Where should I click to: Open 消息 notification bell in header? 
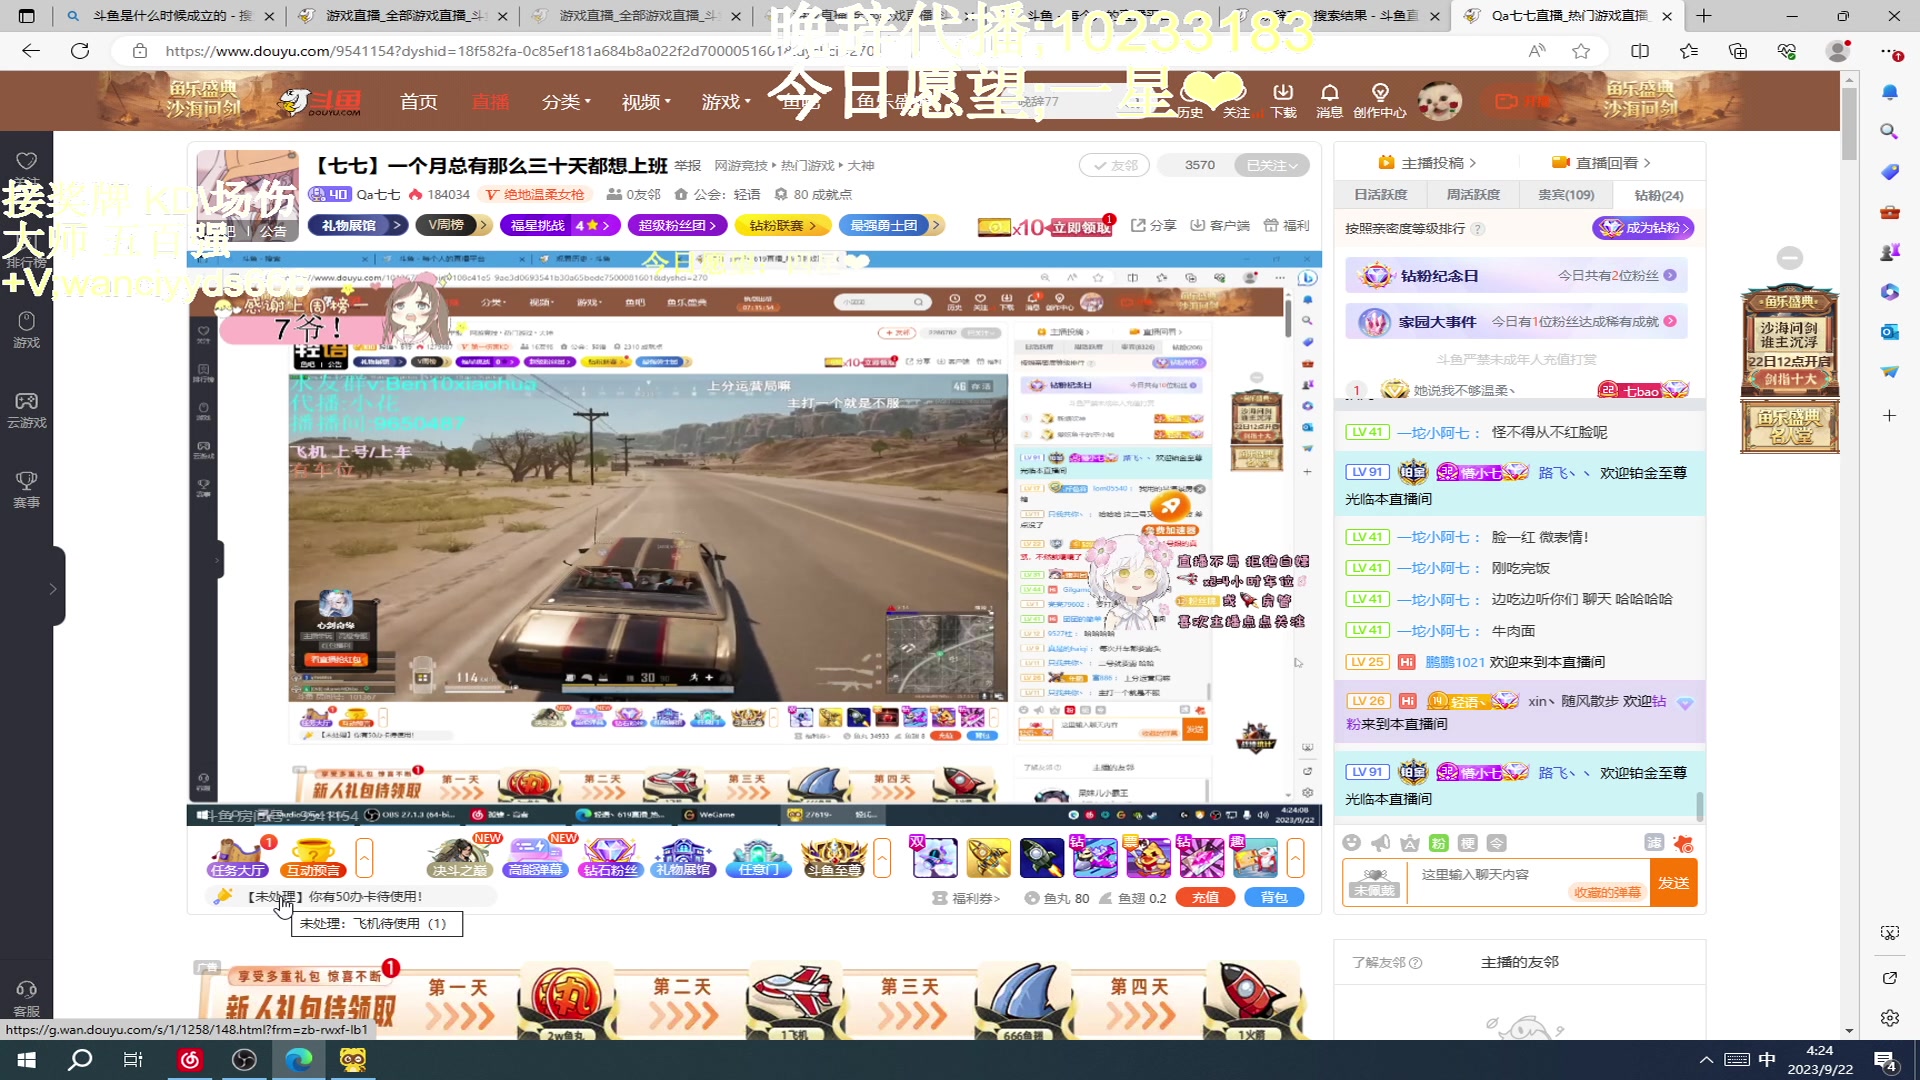coord(1330,101)
